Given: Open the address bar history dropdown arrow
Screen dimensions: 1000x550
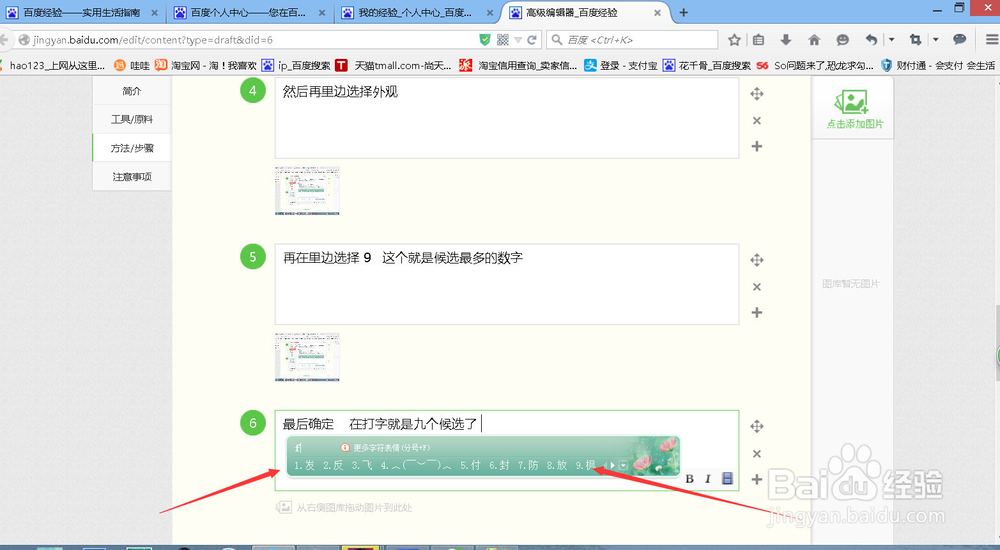Looking at the screenshot, I should pos(518,40).
